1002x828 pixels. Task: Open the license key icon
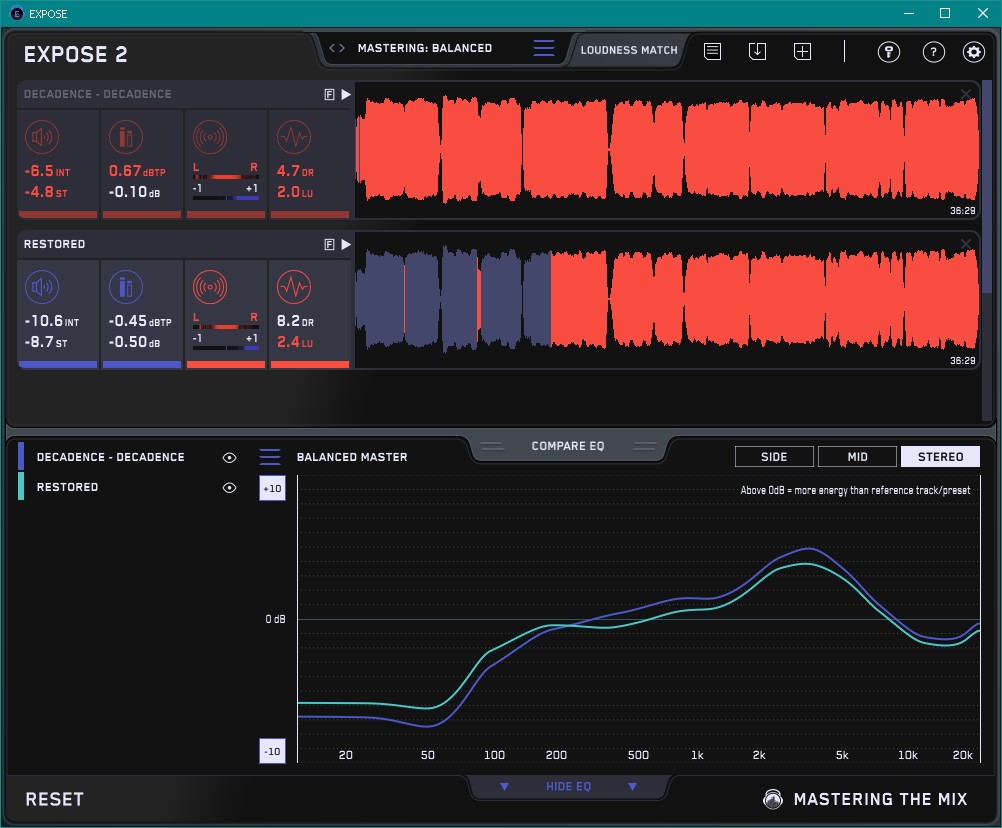coord(888,52)
